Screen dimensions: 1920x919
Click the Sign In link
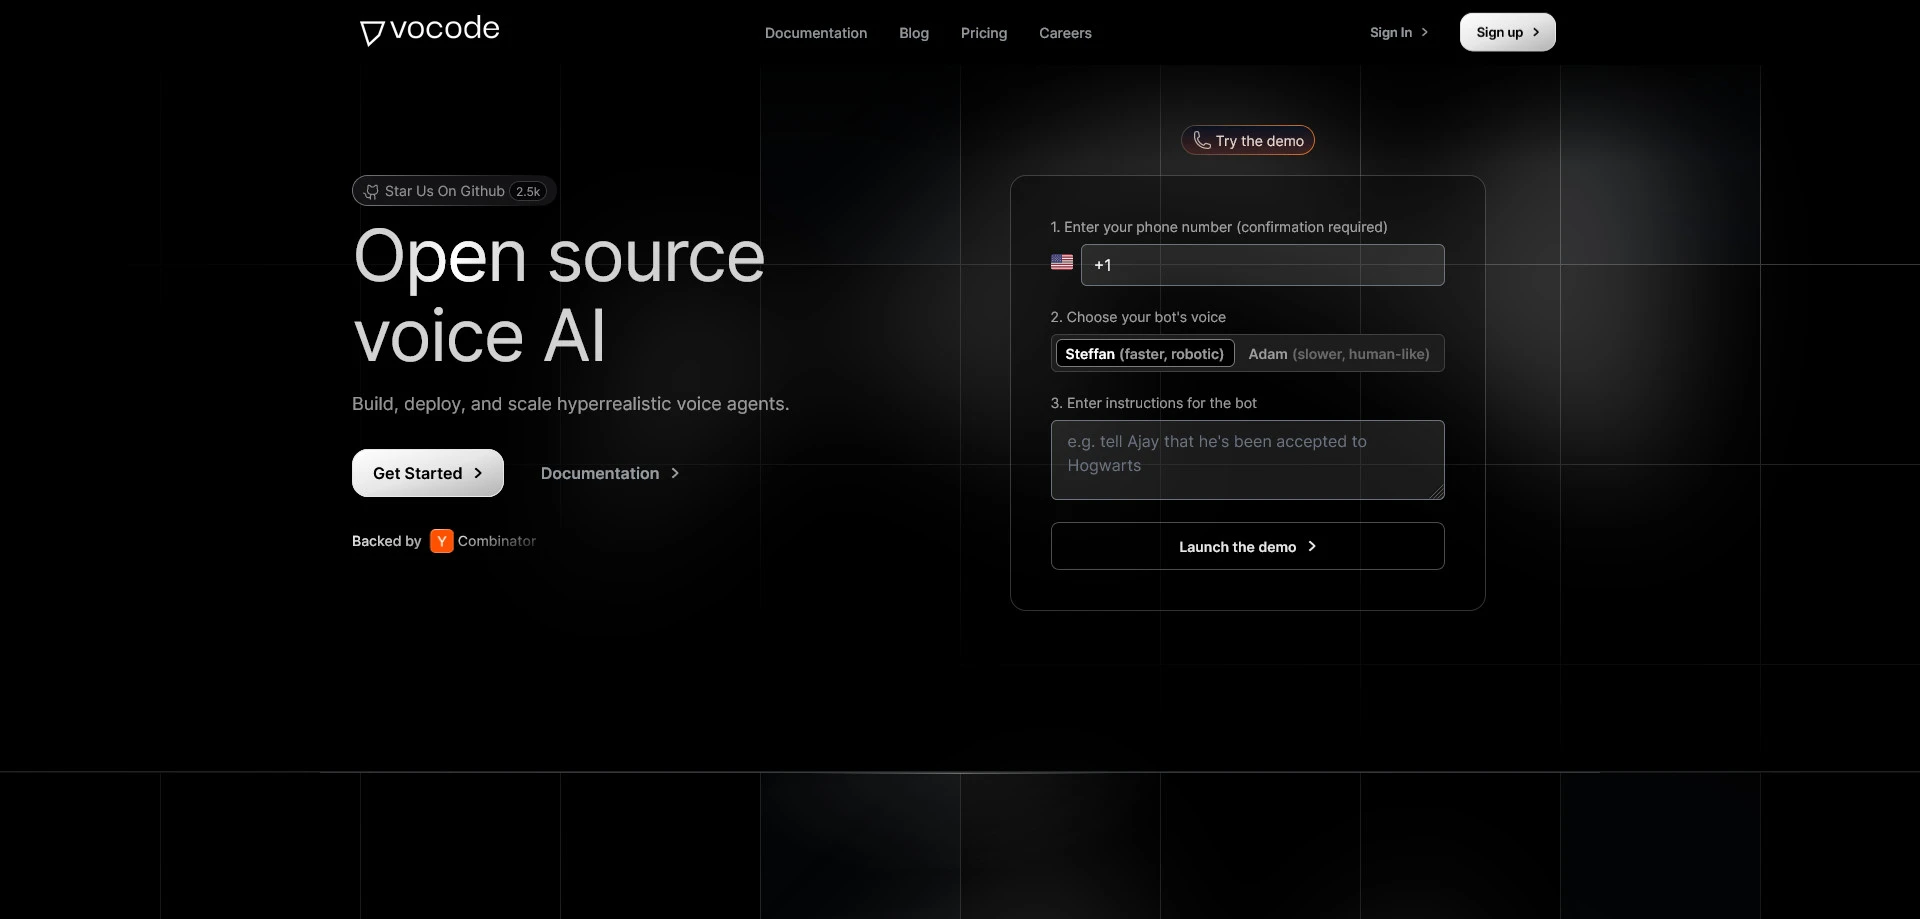pyautogui.click(x=1399, y=32)
